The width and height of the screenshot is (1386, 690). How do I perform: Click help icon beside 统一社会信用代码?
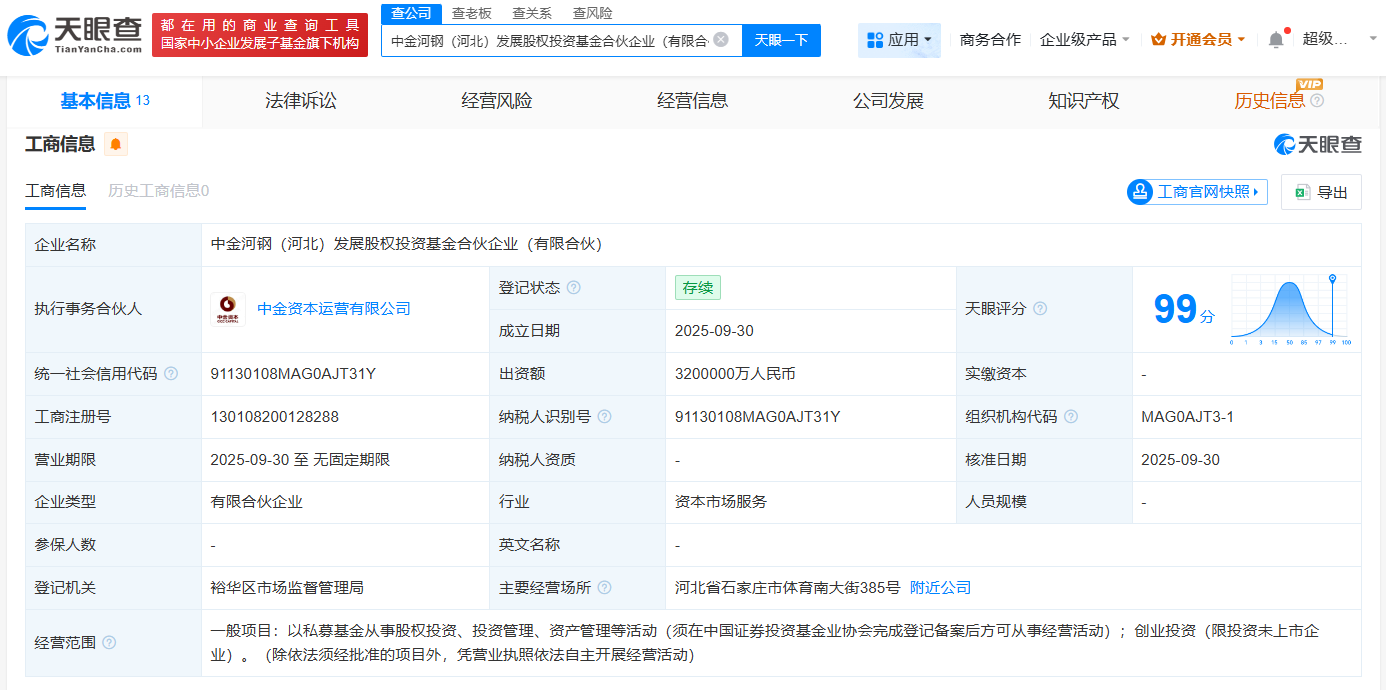click(171, 374)
